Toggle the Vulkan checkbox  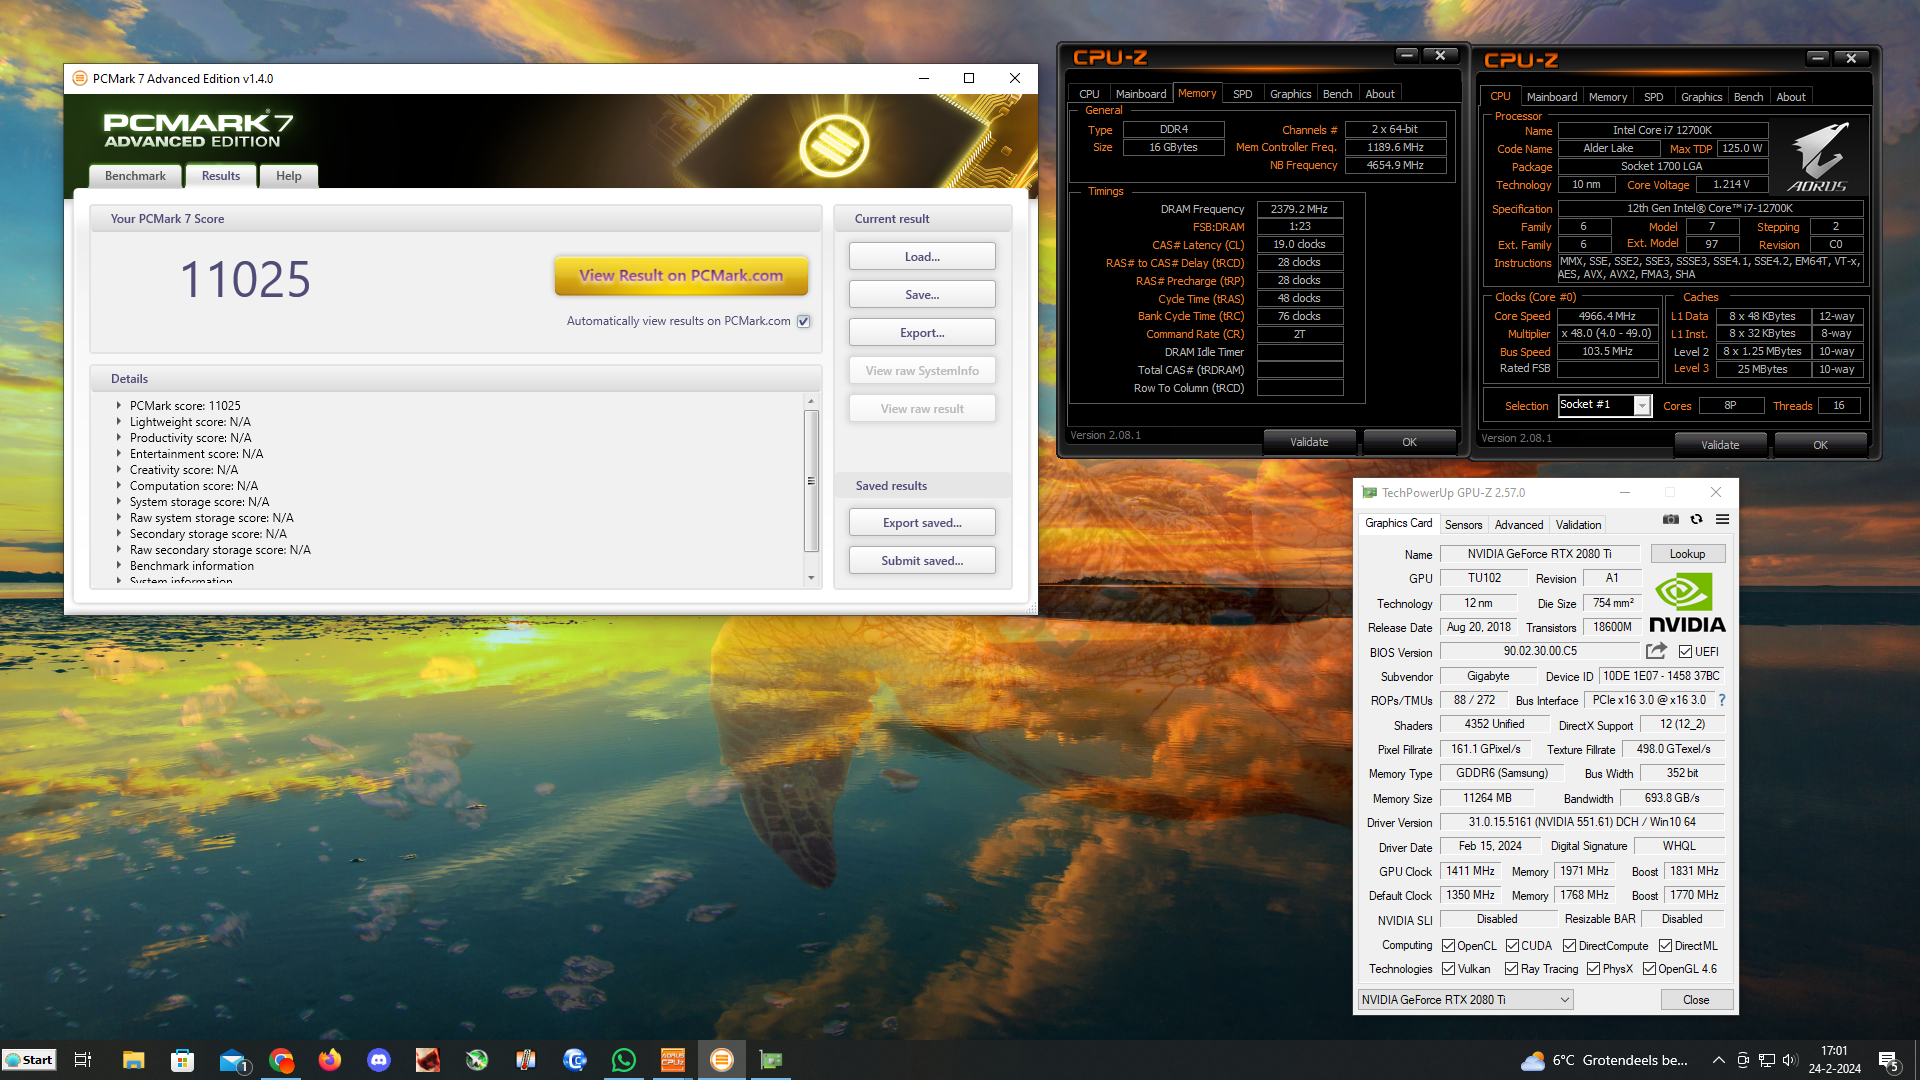tap(1448, 969)
